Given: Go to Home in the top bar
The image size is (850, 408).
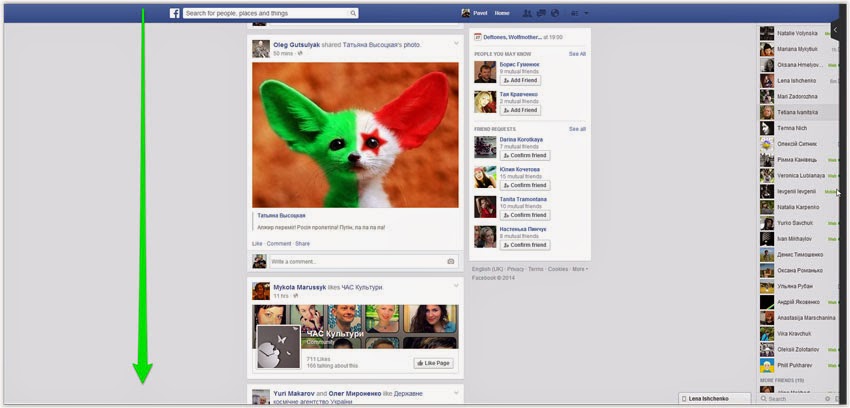Looking at the screenshot, I should point(502,13).
